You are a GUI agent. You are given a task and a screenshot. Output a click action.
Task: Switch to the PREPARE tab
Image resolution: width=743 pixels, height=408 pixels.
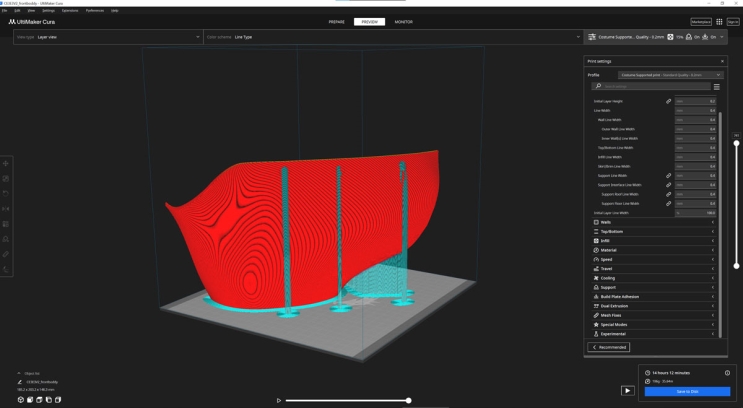337,21
